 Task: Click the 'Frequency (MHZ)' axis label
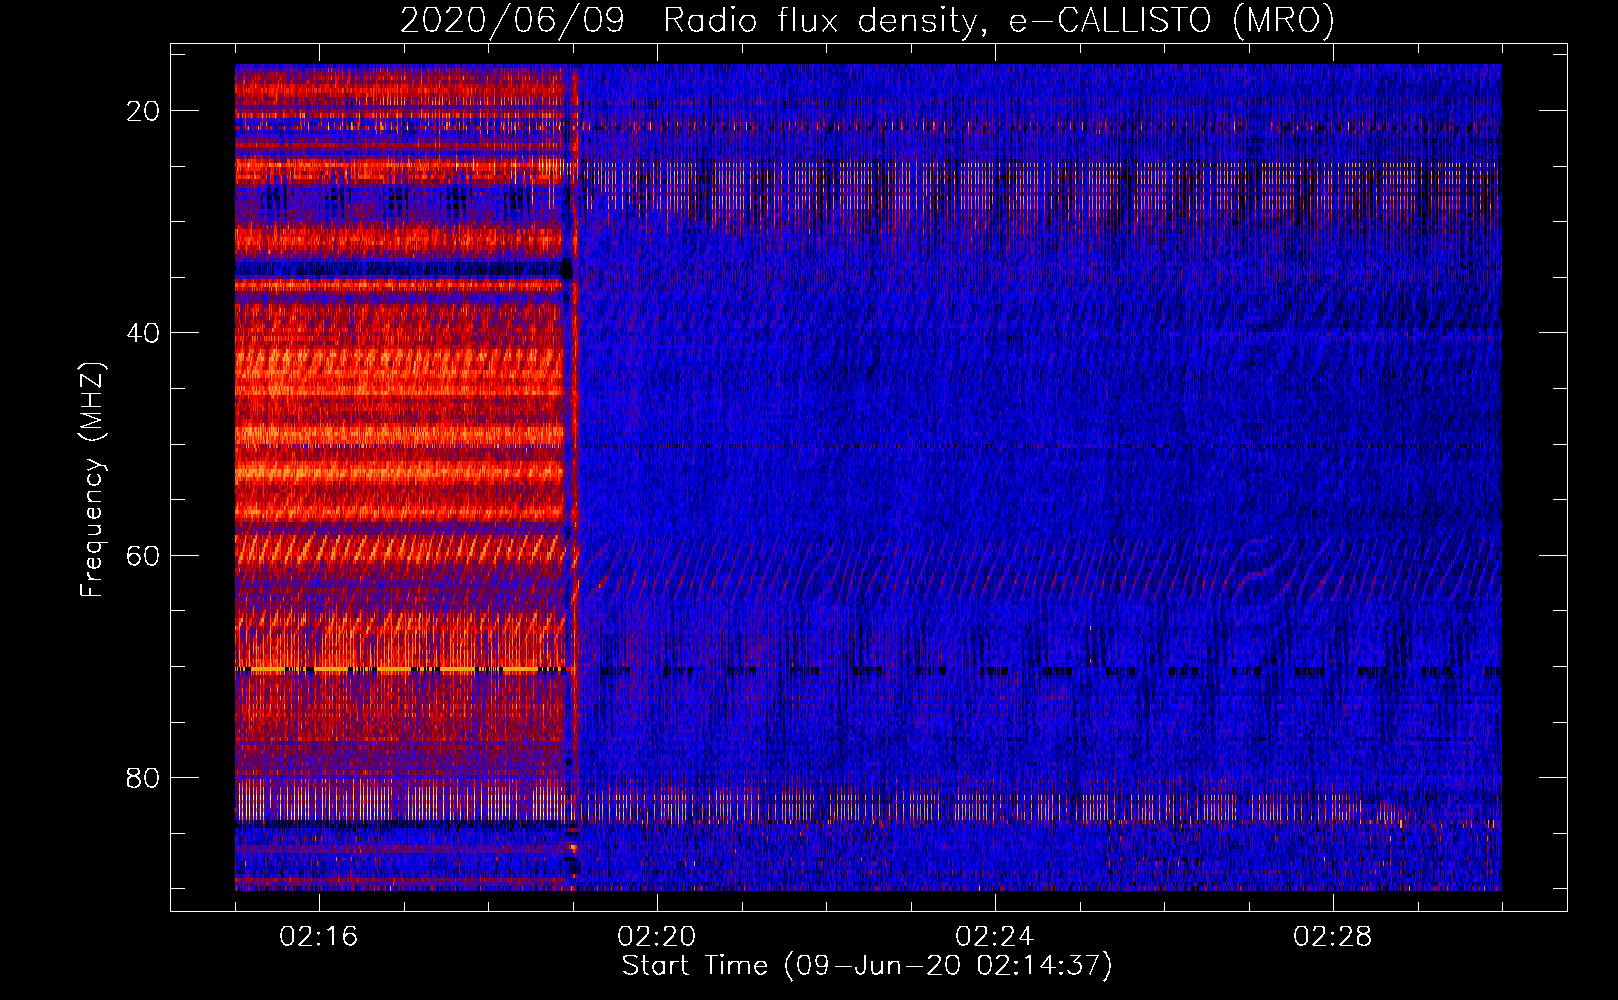(91, 480)
